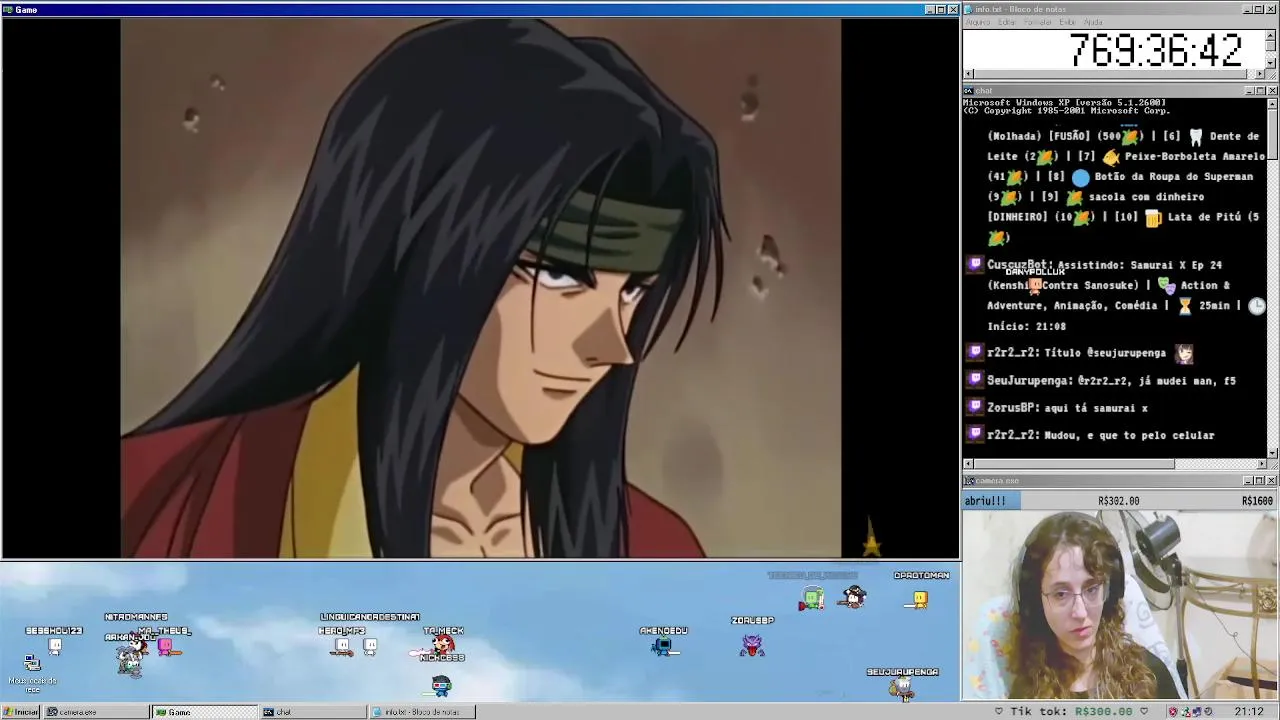Click the green robot avatar character
This screenshot has height=720, width=1280.
point(812,599)
